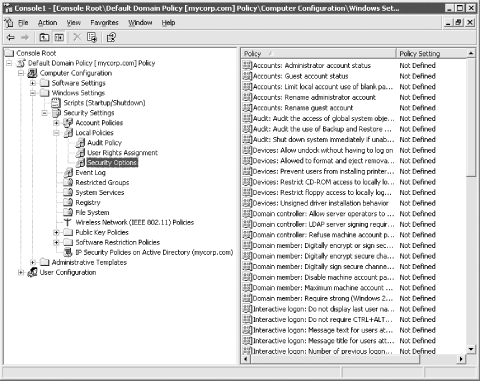Select Accounts: Rename guest account policy
This screenshot has width=481, height=381.
(303, 108)
